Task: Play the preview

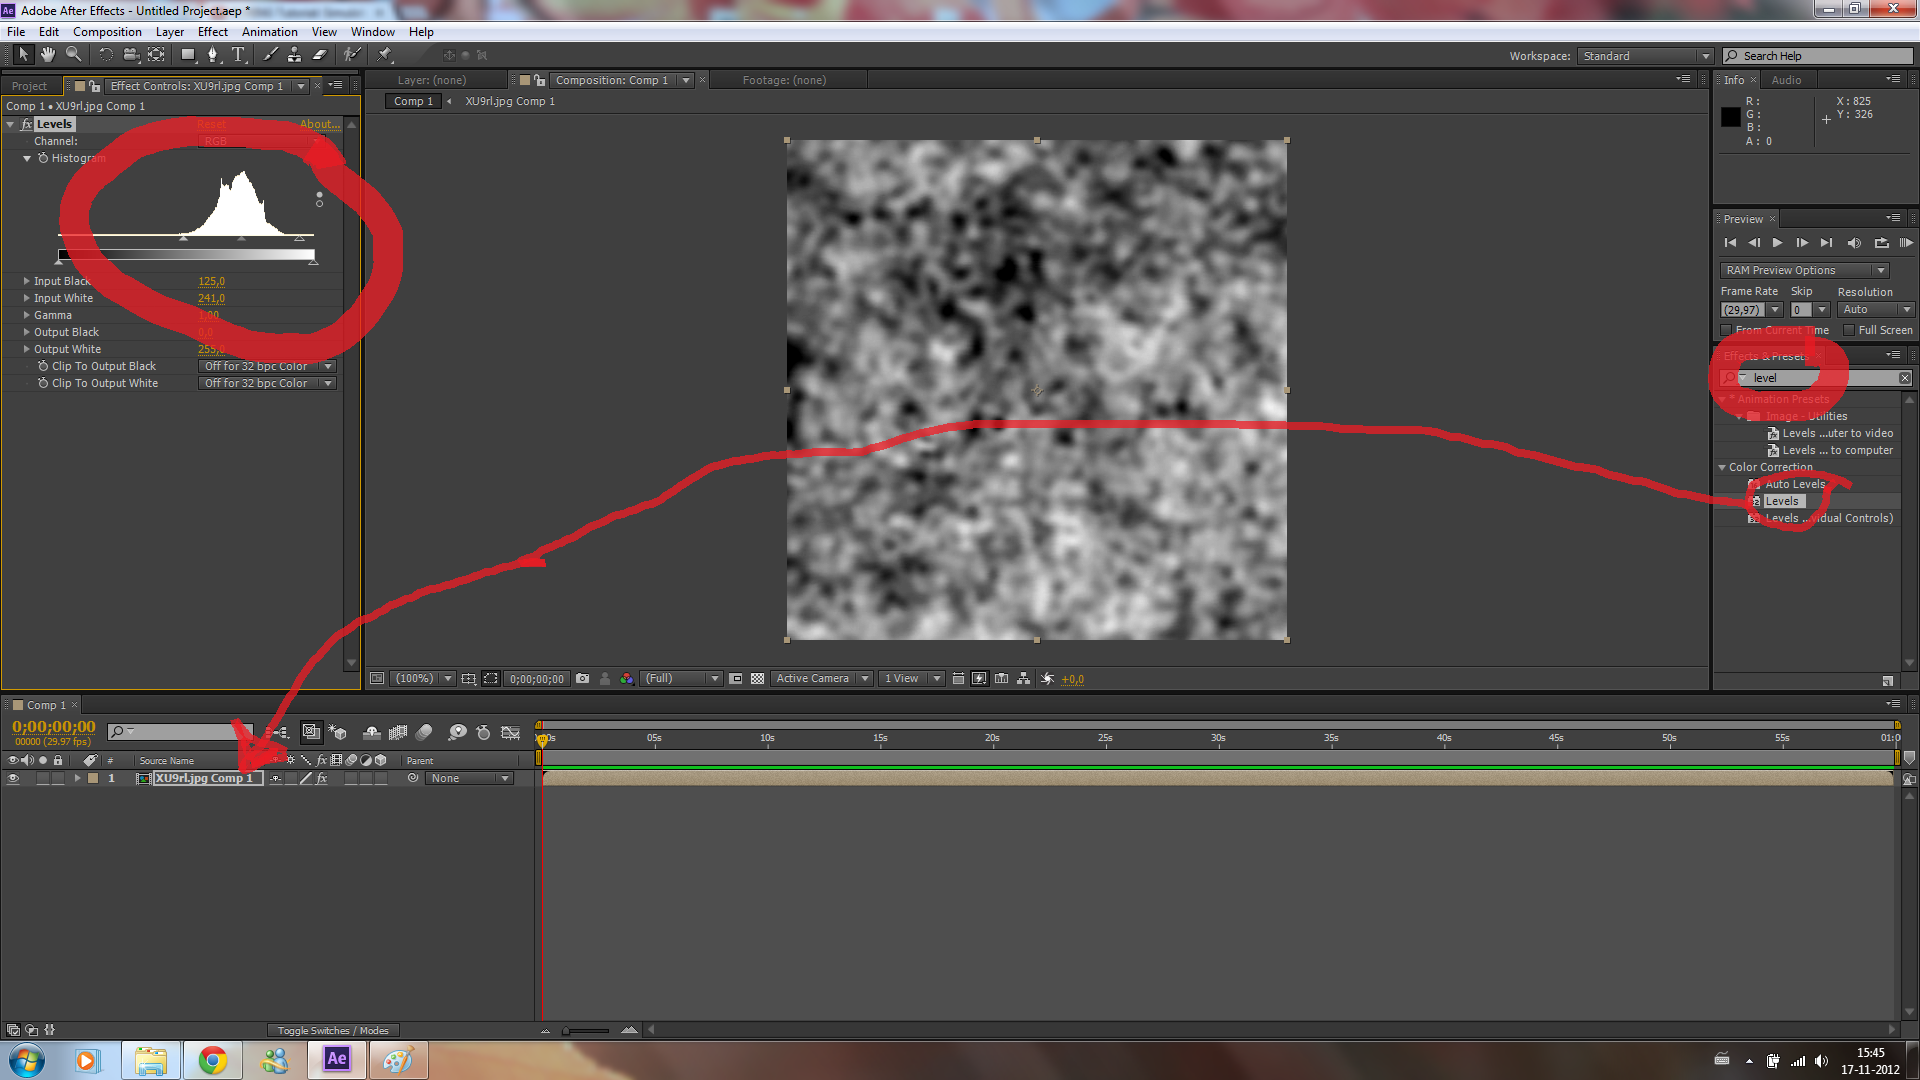Action: pos(1777,242)
